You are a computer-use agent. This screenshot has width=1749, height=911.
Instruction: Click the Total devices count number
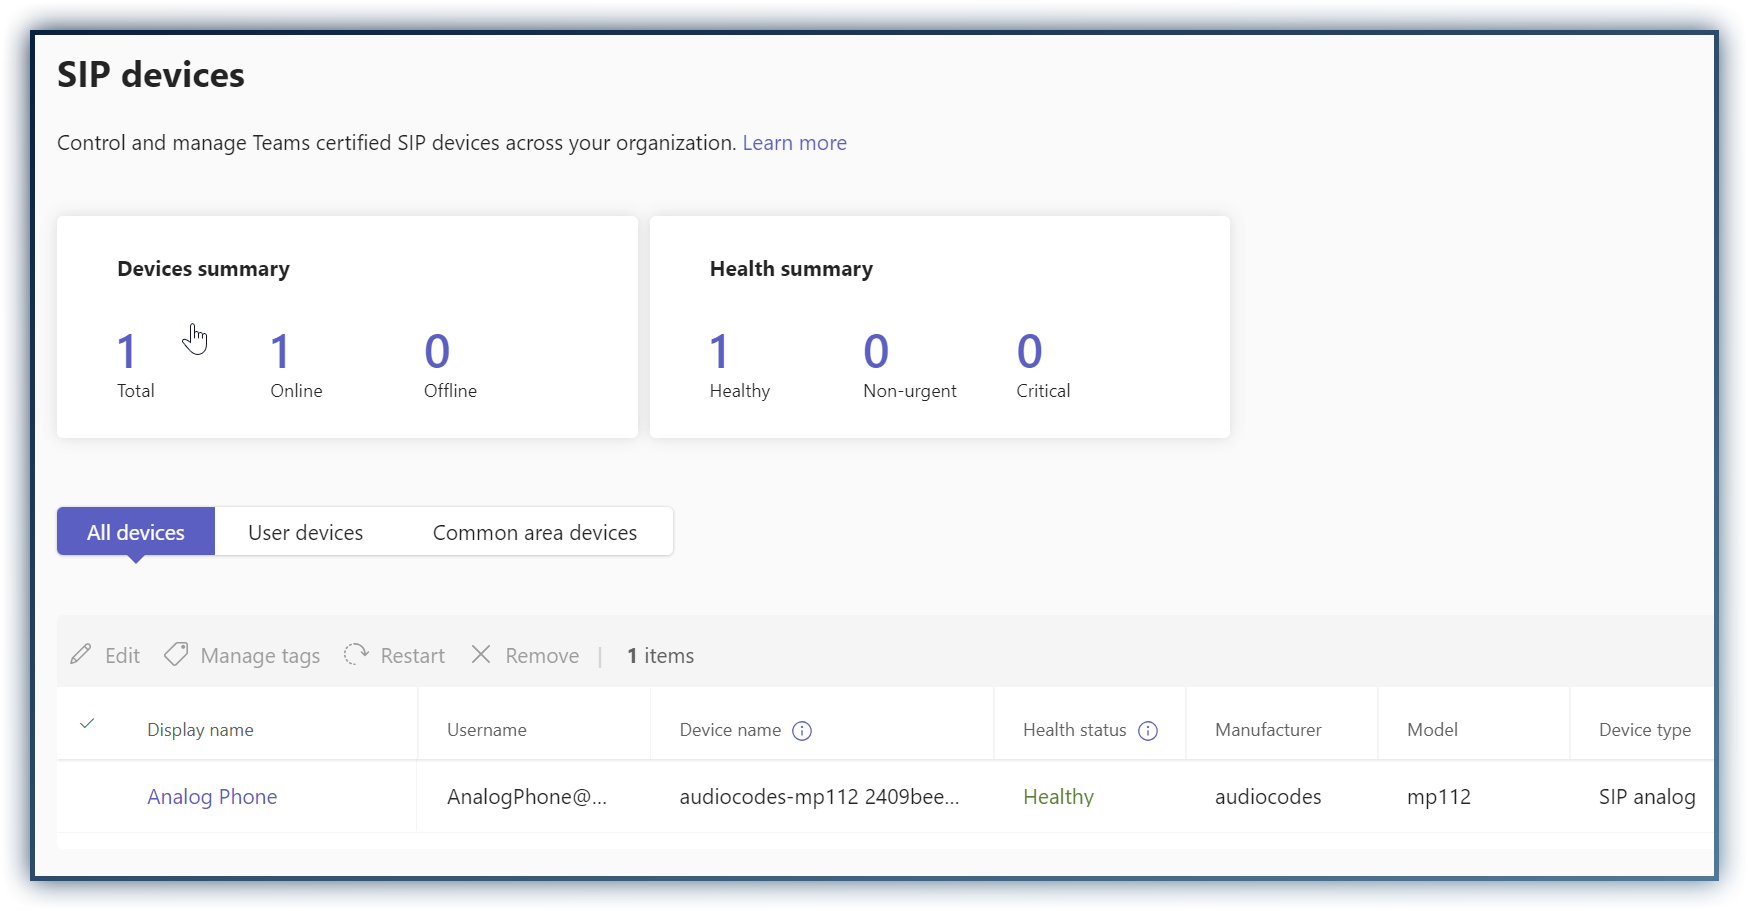[x=126, y=352]
